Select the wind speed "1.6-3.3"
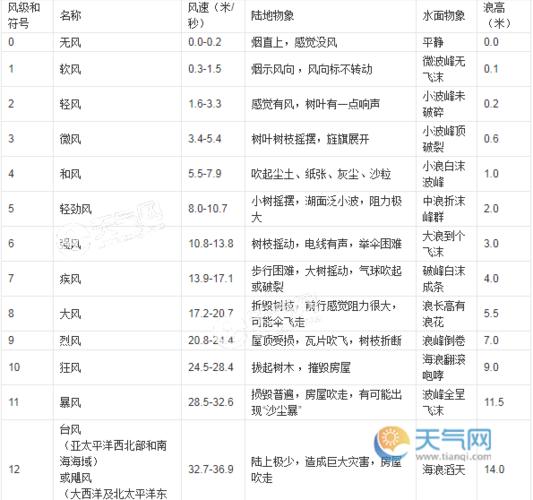533x500 pixels. (x=205, y=104)
